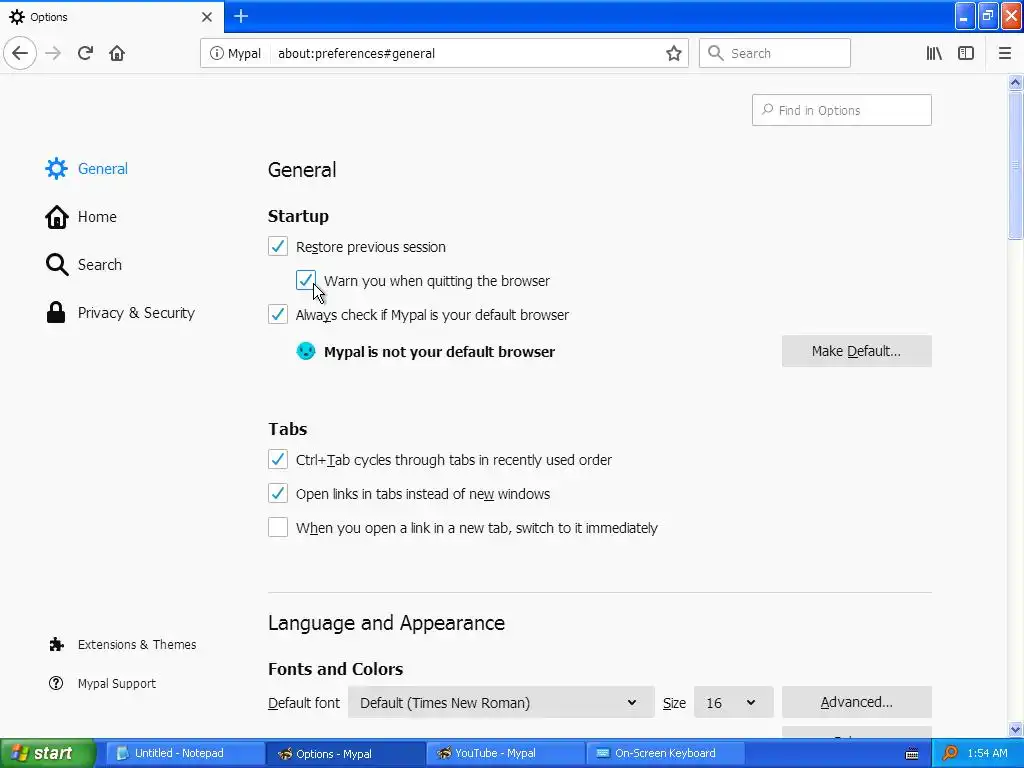Click the magnifier icon in system tray
This screenshot has height=768, width=1024.
point(950,754)
